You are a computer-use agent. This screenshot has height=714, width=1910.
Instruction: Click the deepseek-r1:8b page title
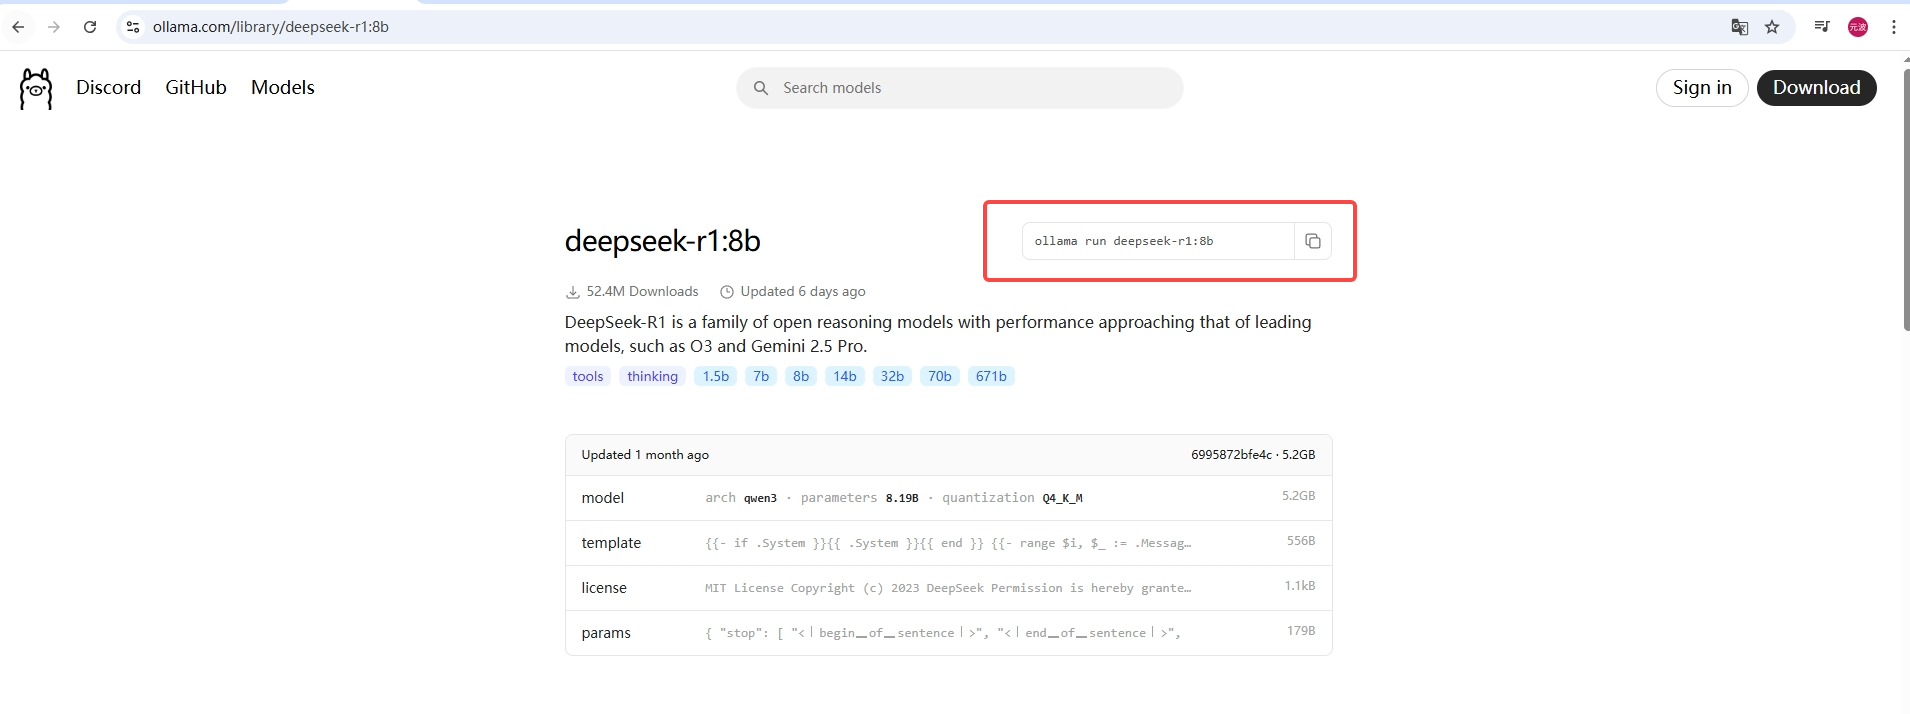click(x=663, y=241)
